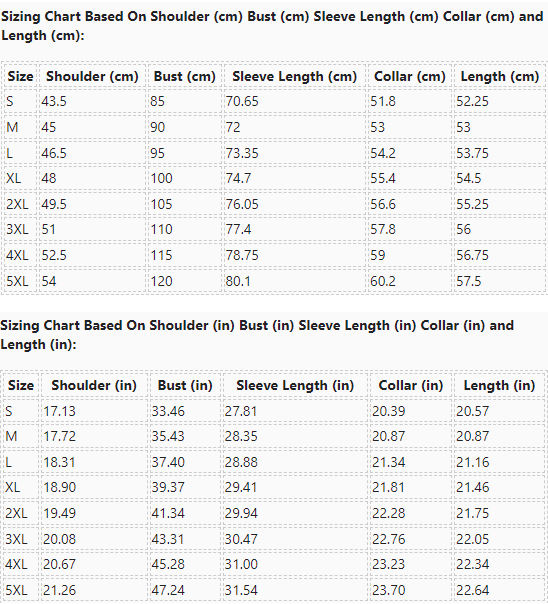Select the 3XL row label in inches table
548x604 pixels.
(x=16, y=539)
